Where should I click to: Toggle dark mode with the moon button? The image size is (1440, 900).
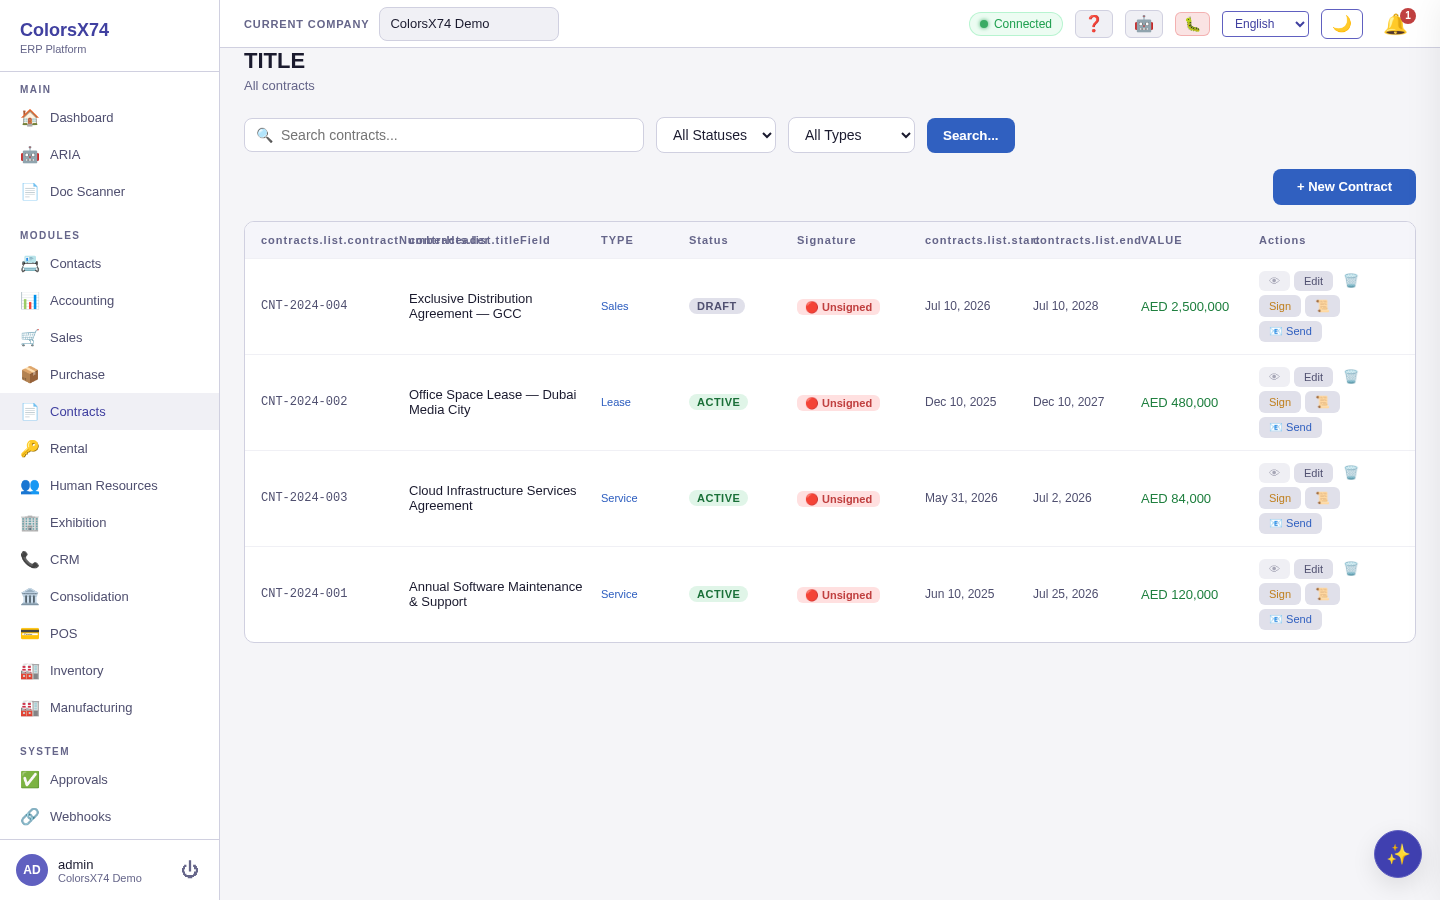1342,24
